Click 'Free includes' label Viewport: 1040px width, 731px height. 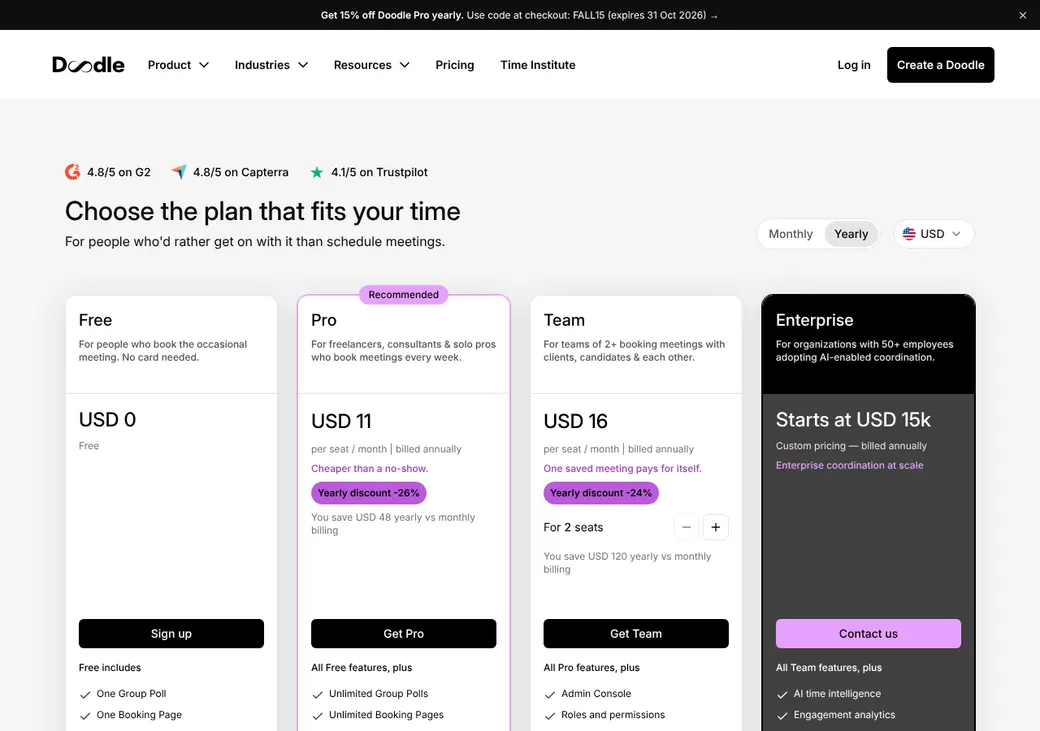pos(109,667)
